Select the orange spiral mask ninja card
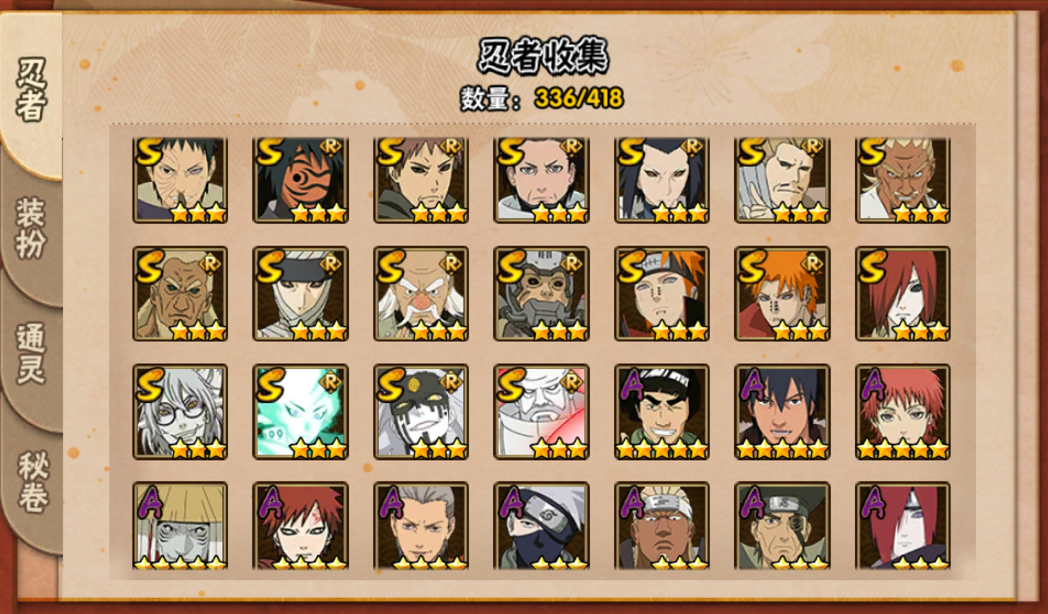Screen dimensions: 1048x614 point(300,180)
